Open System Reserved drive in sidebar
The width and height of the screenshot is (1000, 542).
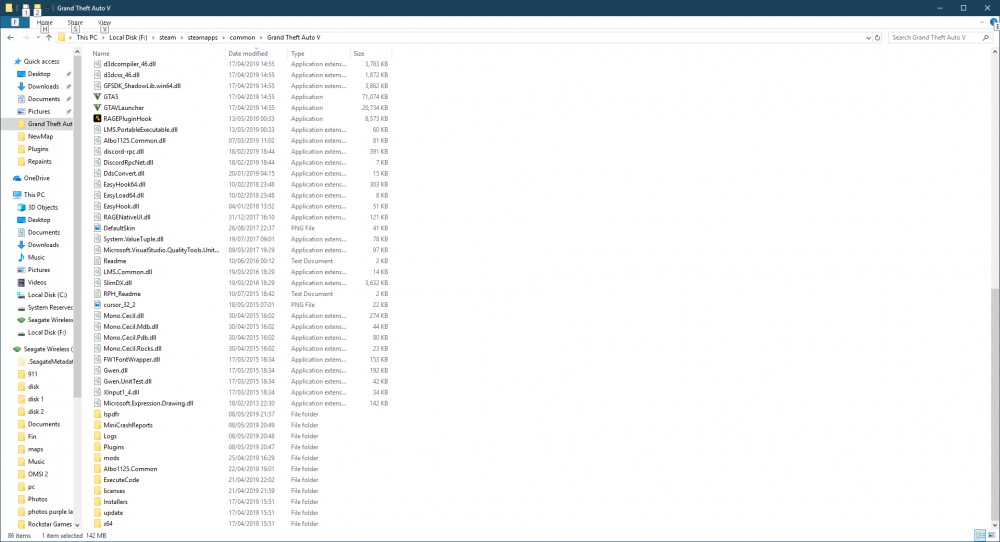coord(50,307)
